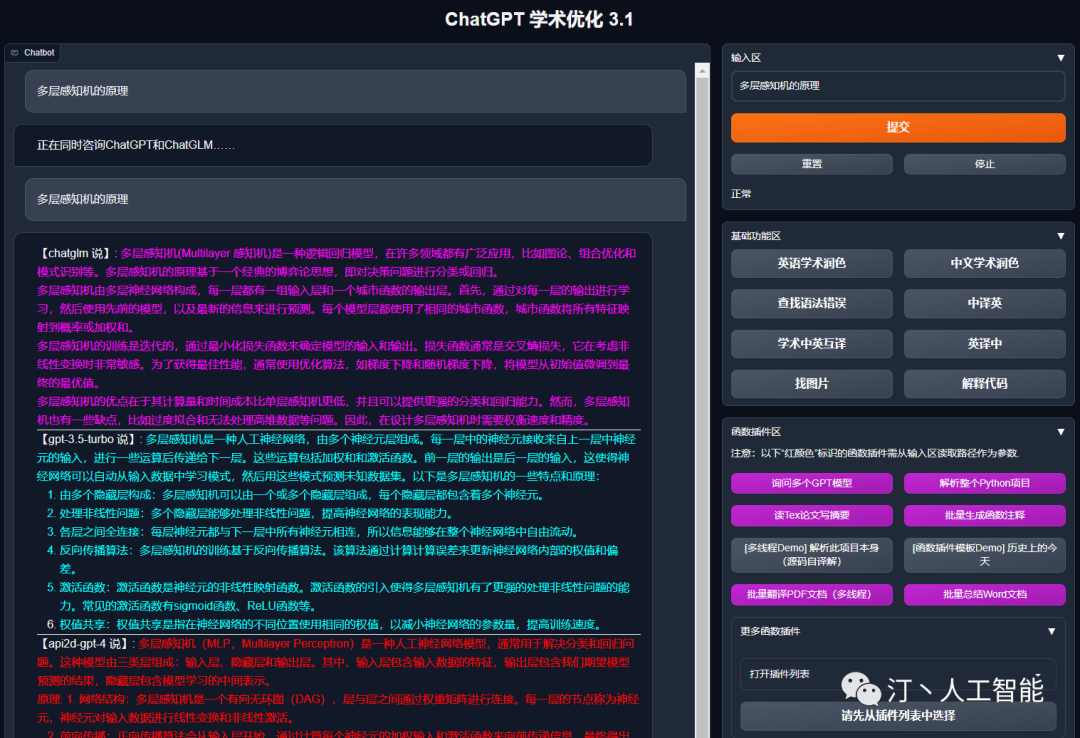
Task: Click the 【chatglm 说】 response heading
Action: click(75, 254)
